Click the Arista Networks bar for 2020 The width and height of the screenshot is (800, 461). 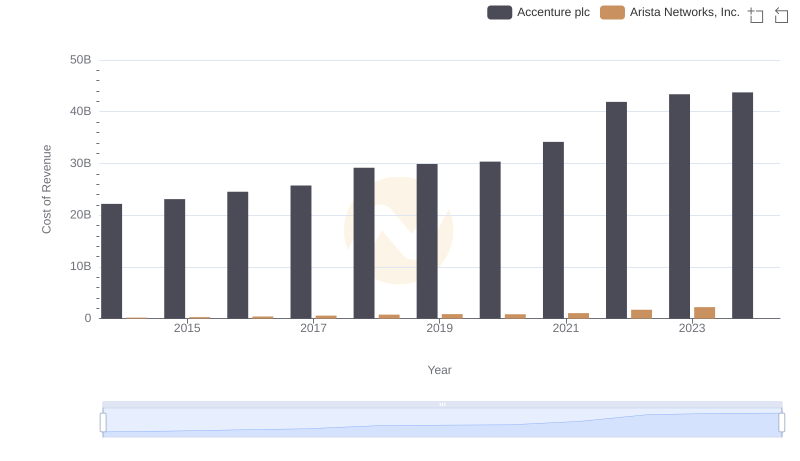pos(515,316)
